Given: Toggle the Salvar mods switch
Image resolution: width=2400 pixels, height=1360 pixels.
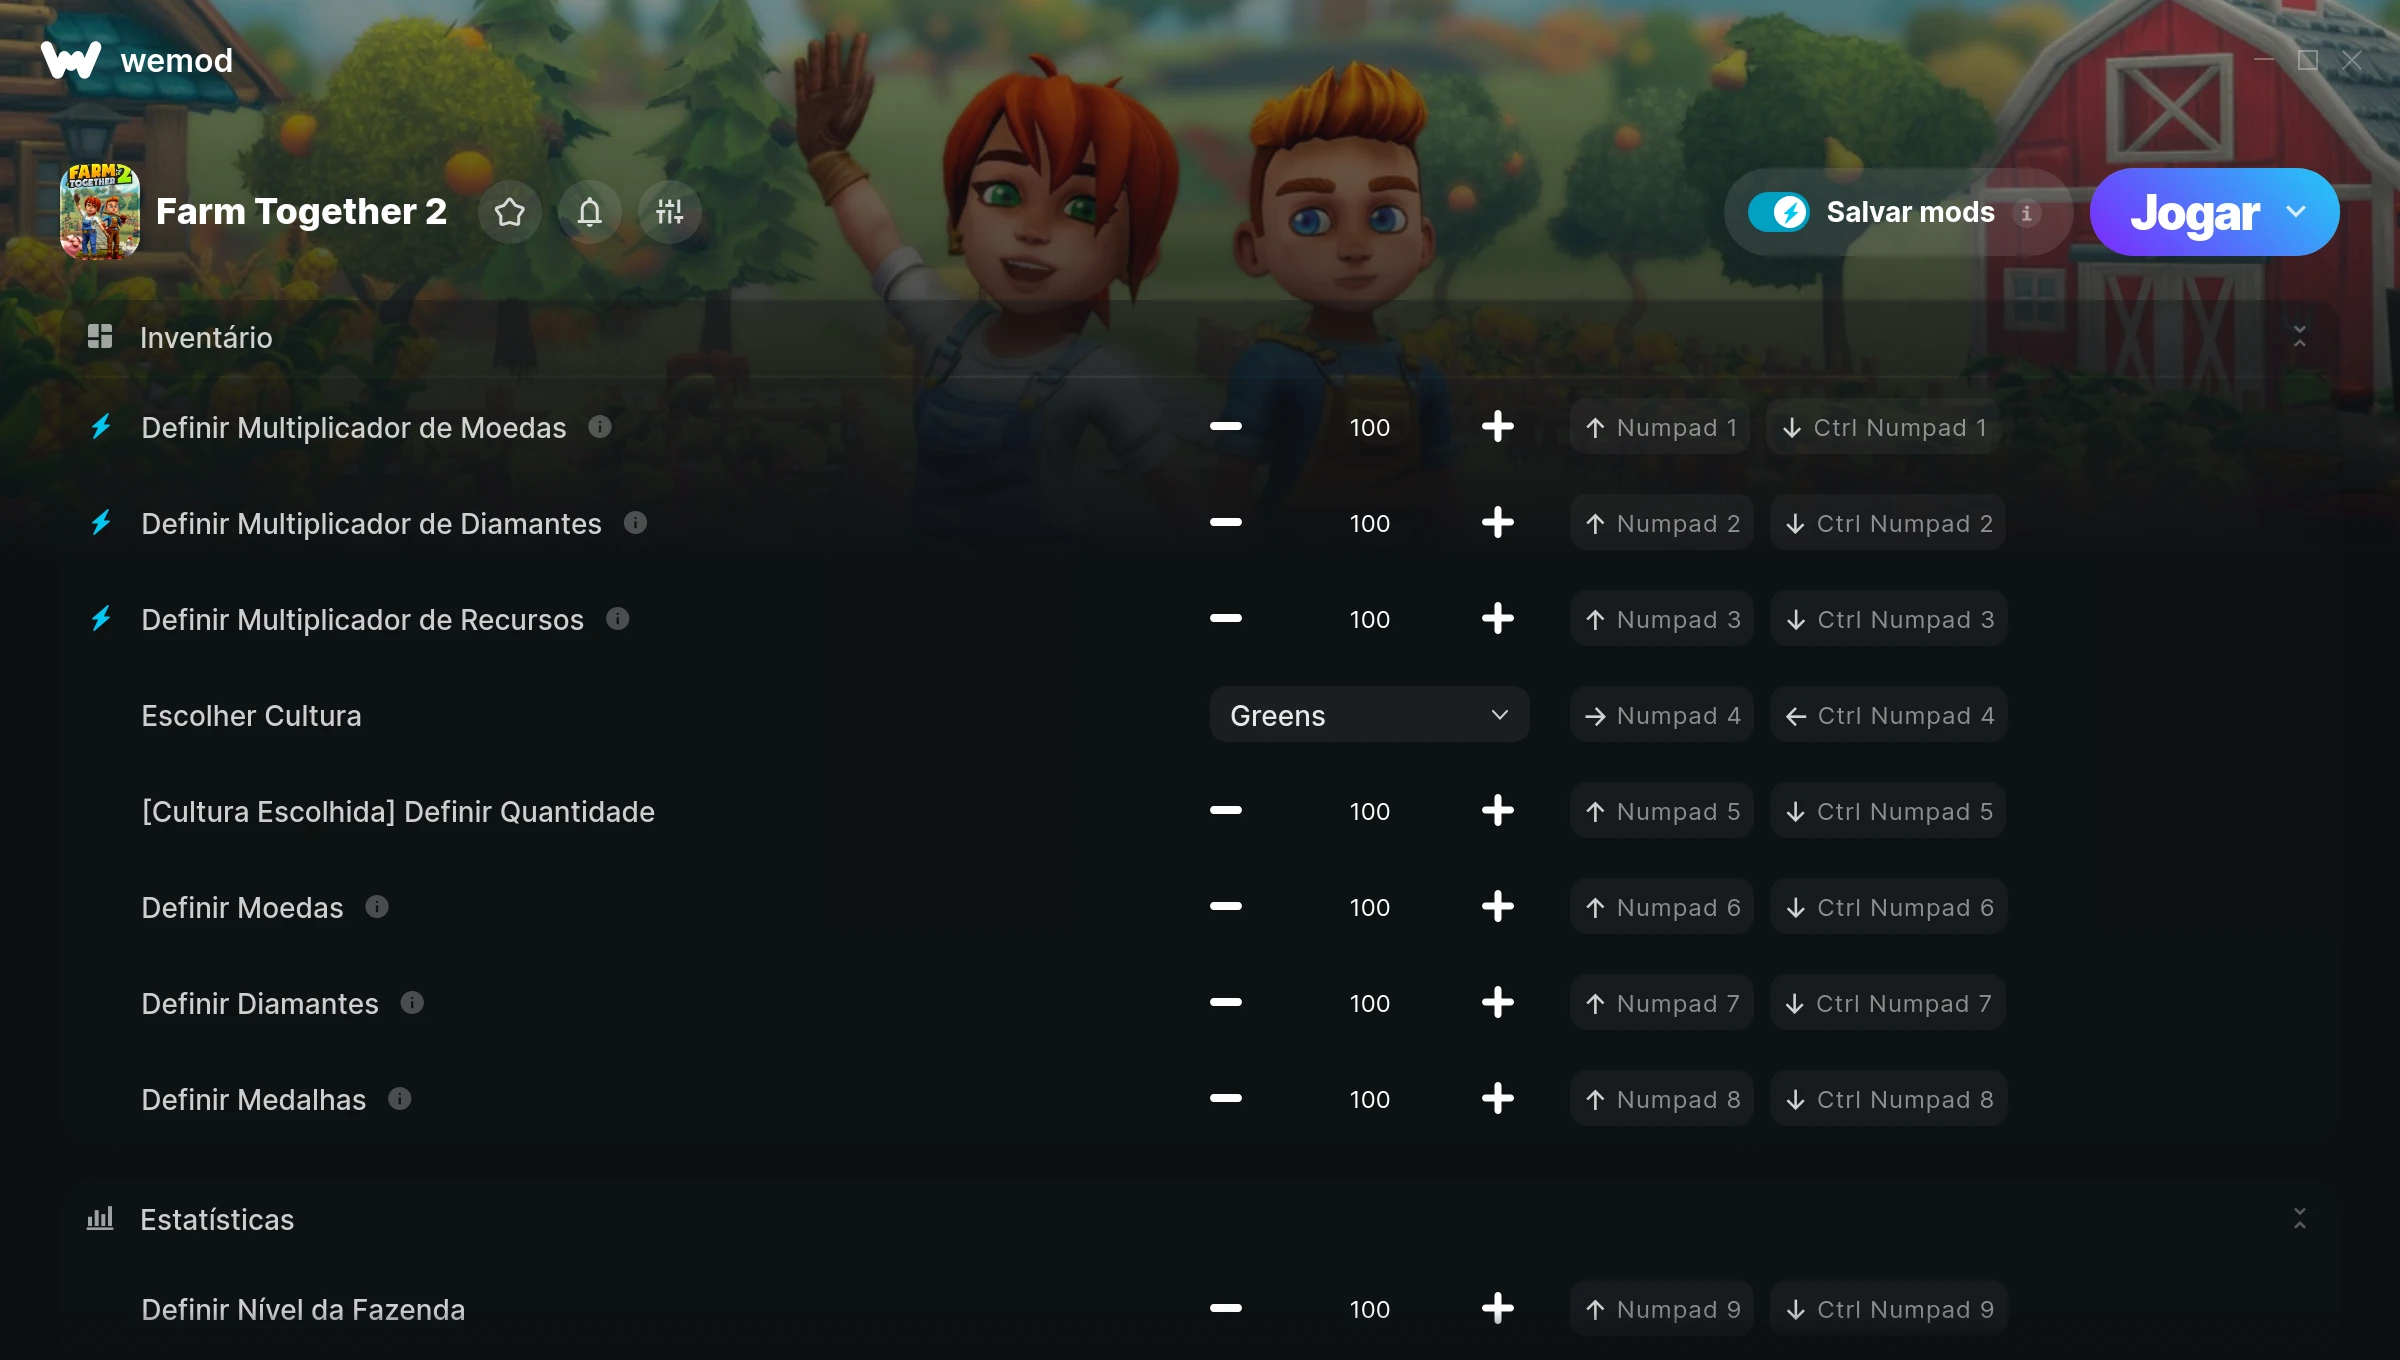Looking at the screenshot, I should click(1779, 212).
